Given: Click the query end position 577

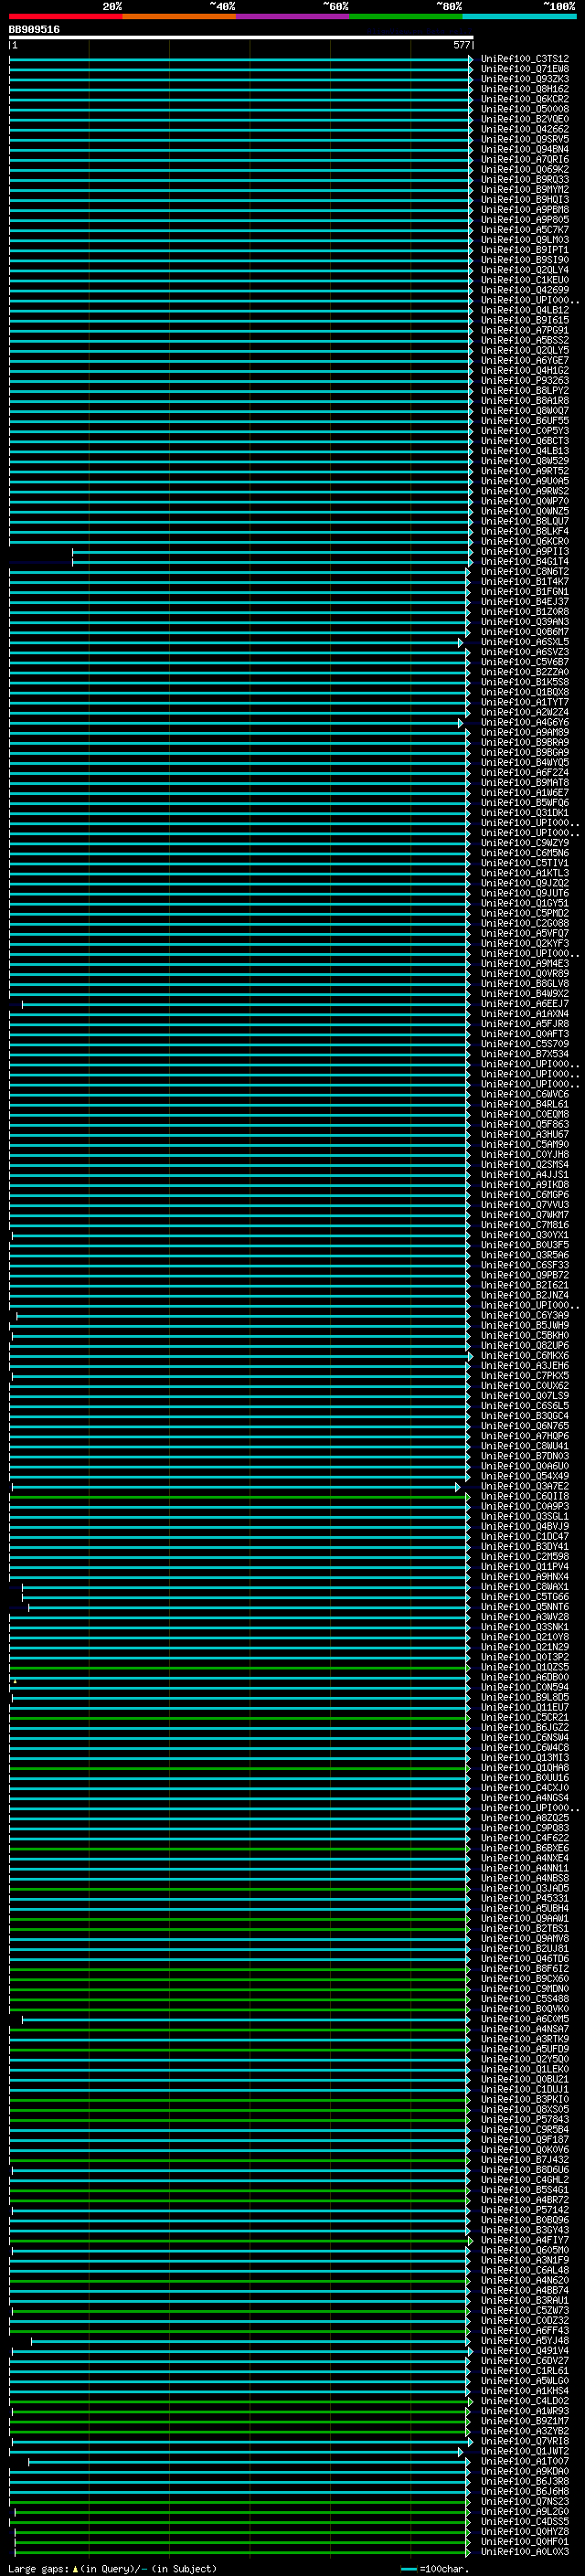Looking at the screenshot, I should click(x=461, y=45).
